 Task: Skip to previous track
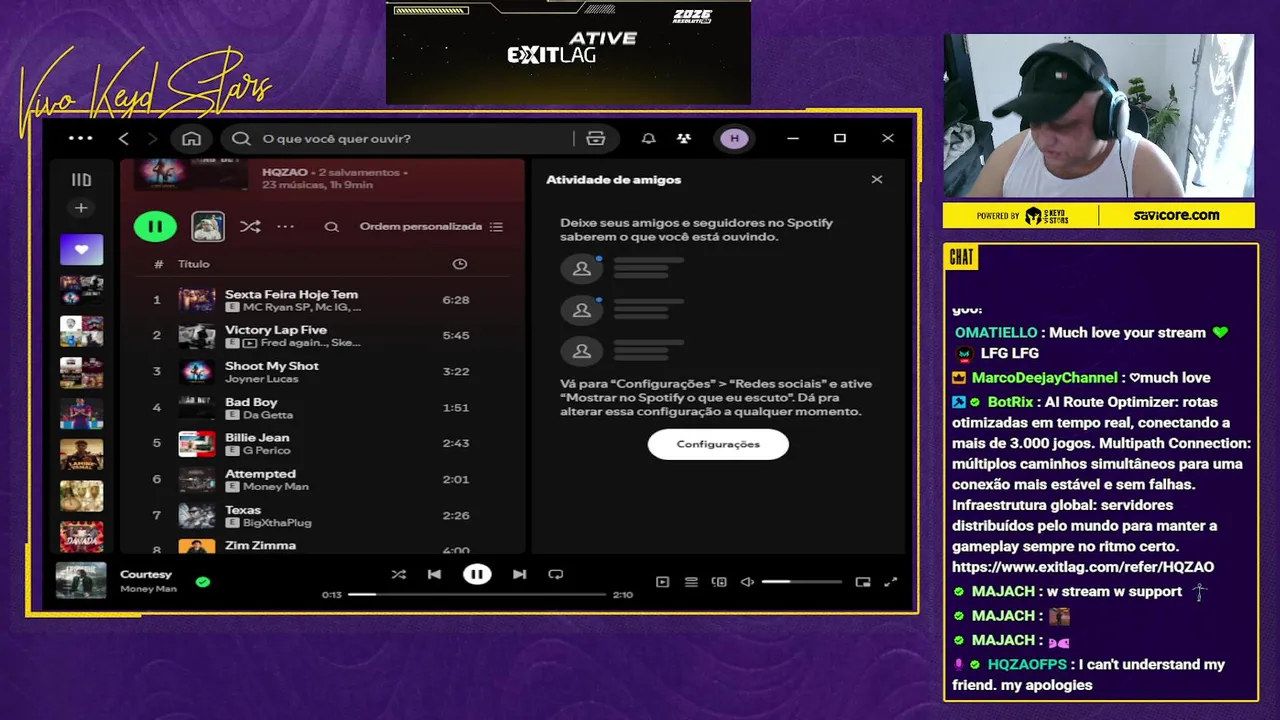(x=434, y=574)
